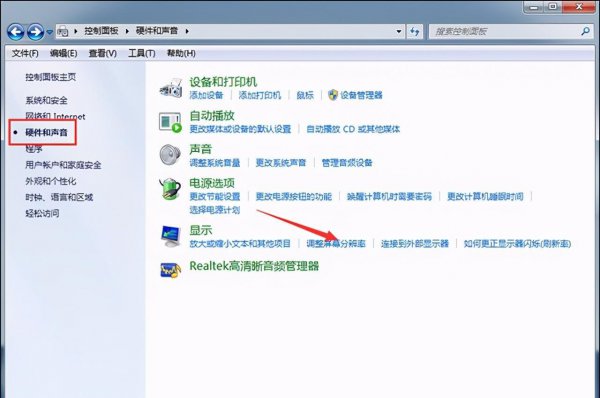Open 设备和打印机 heading
The image size is (600, 398).
point(223,82)
